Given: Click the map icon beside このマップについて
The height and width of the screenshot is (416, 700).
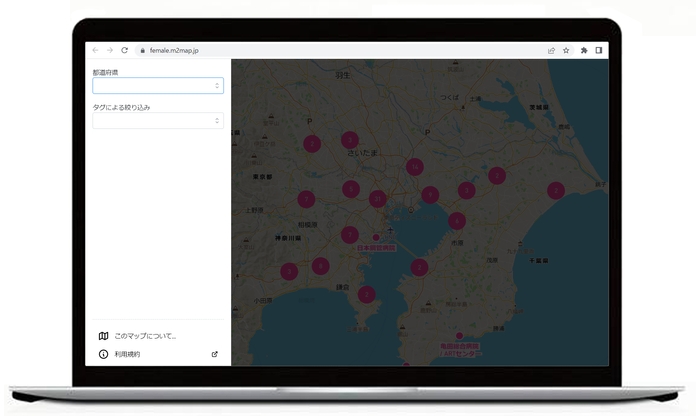Looking at the screenshot, I should coord(103,336).
